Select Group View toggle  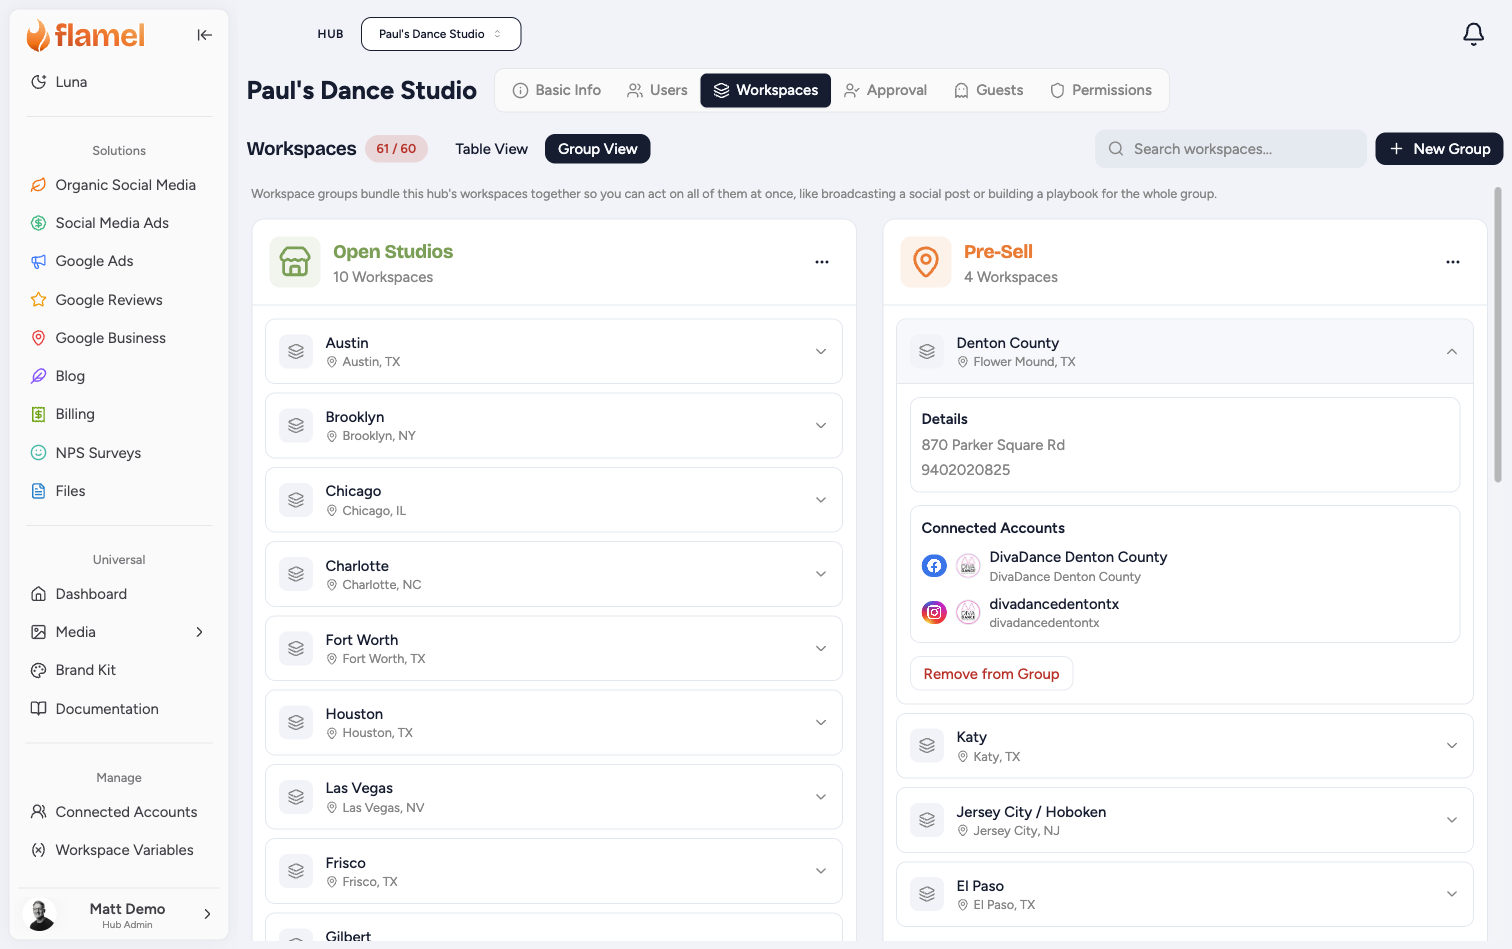click(598, 149)
